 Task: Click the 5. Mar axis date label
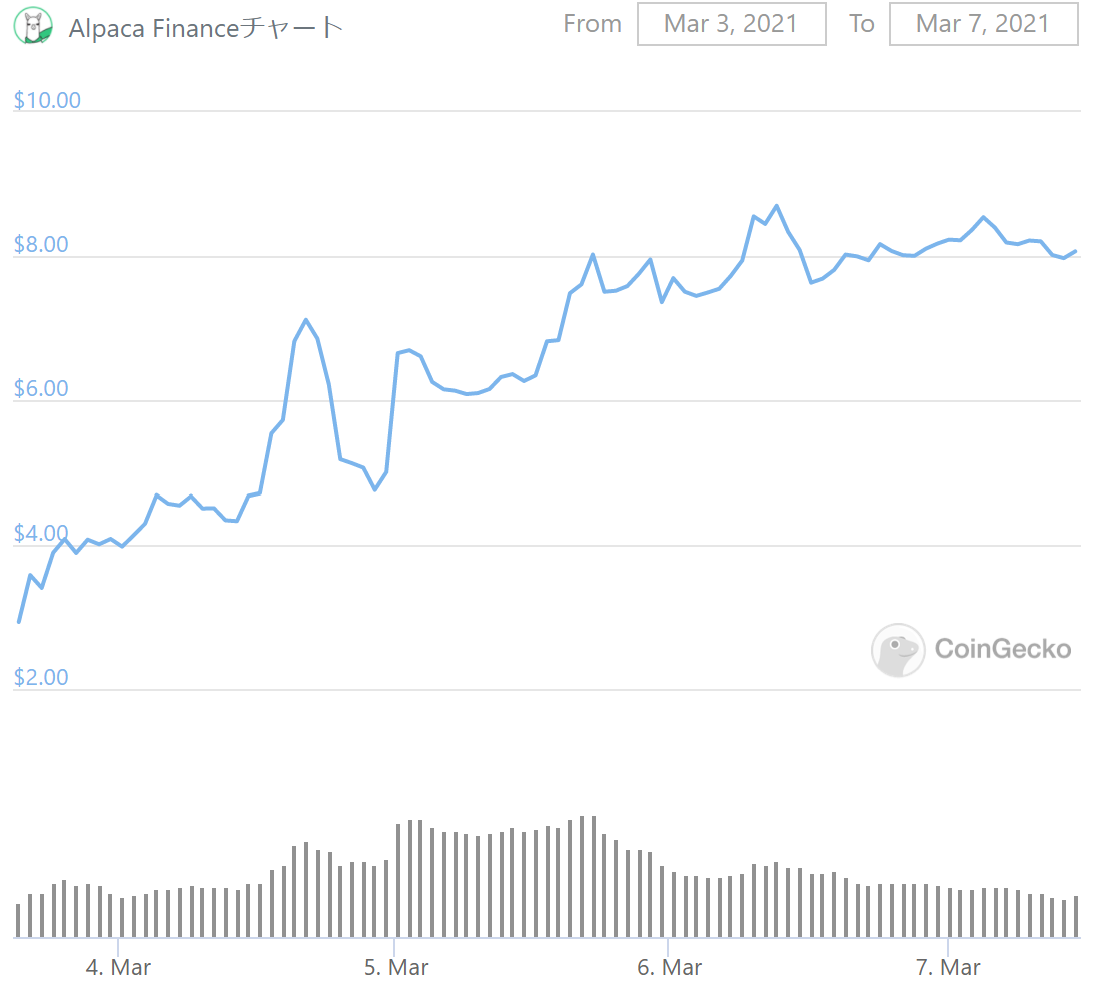pyautogui.click(x=397, y=967)
